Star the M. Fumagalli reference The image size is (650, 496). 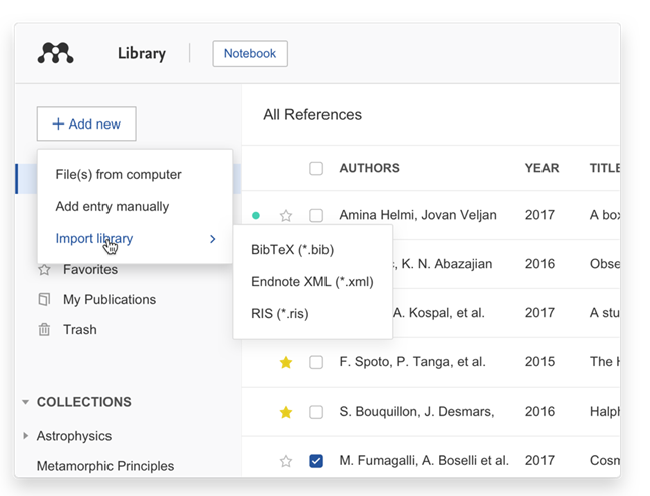click(x=286, y=461)
